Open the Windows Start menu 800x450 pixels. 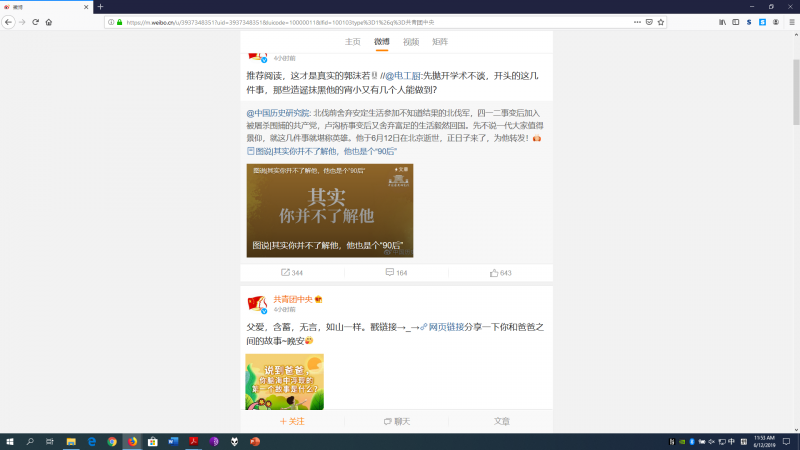pos(10,442)
